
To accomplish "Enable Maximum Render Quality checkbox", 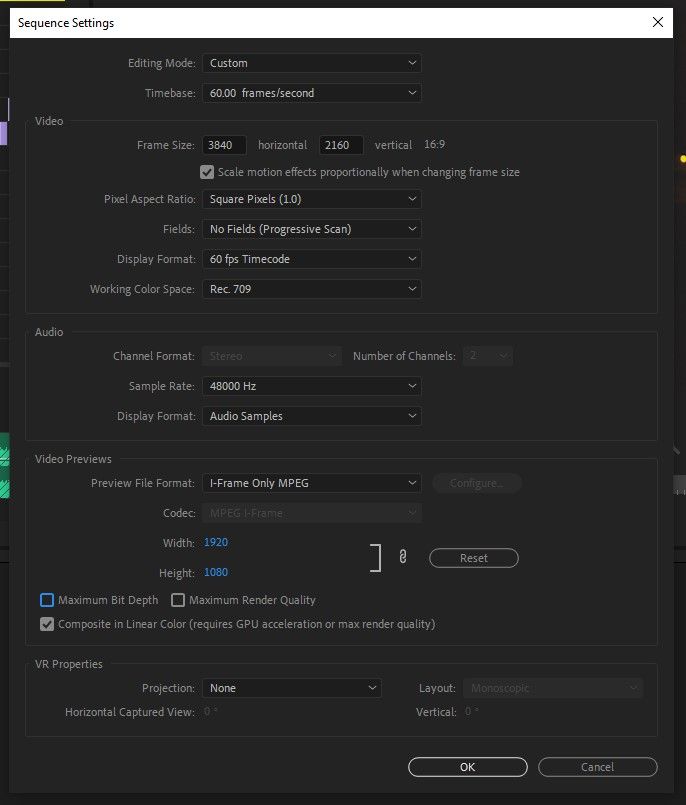I will tap(178, 600).
